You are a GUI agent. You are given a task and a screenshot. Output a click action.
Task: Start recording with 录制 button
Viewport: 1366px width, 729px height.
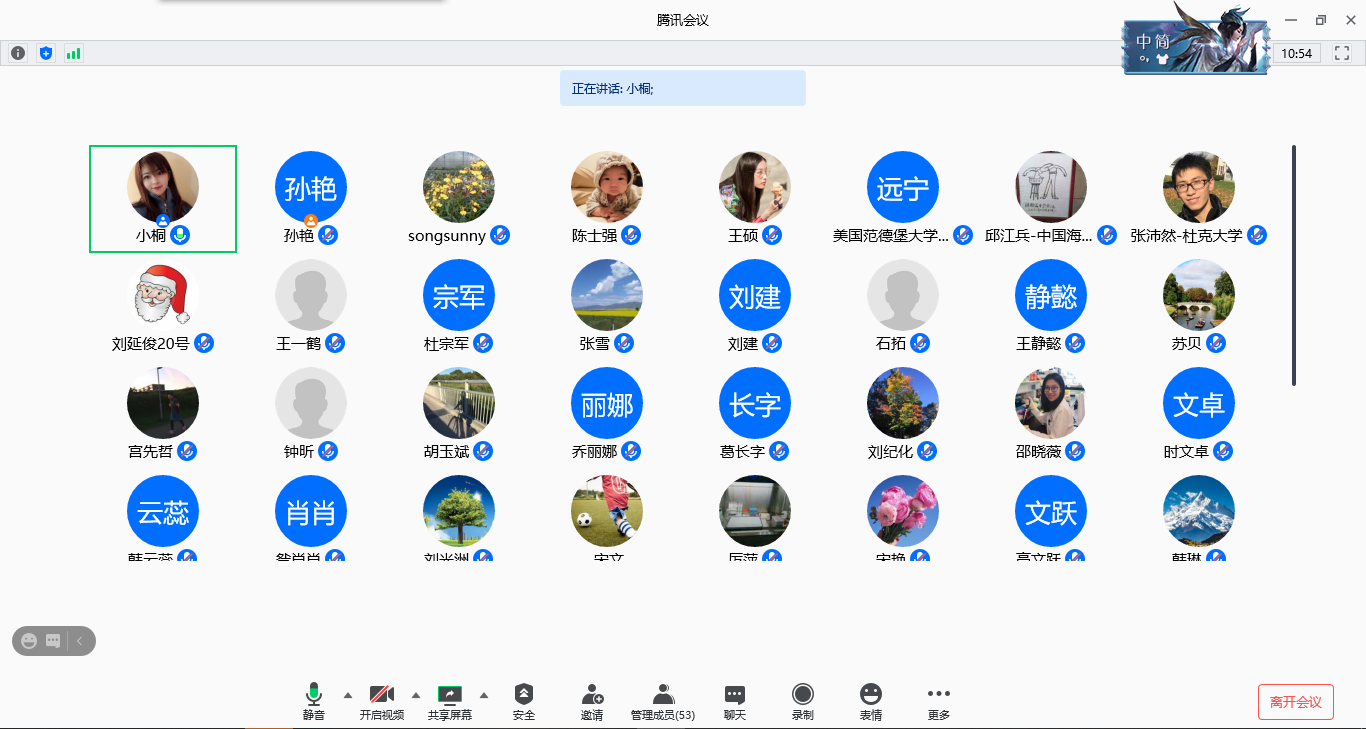(x=802, y=701)
